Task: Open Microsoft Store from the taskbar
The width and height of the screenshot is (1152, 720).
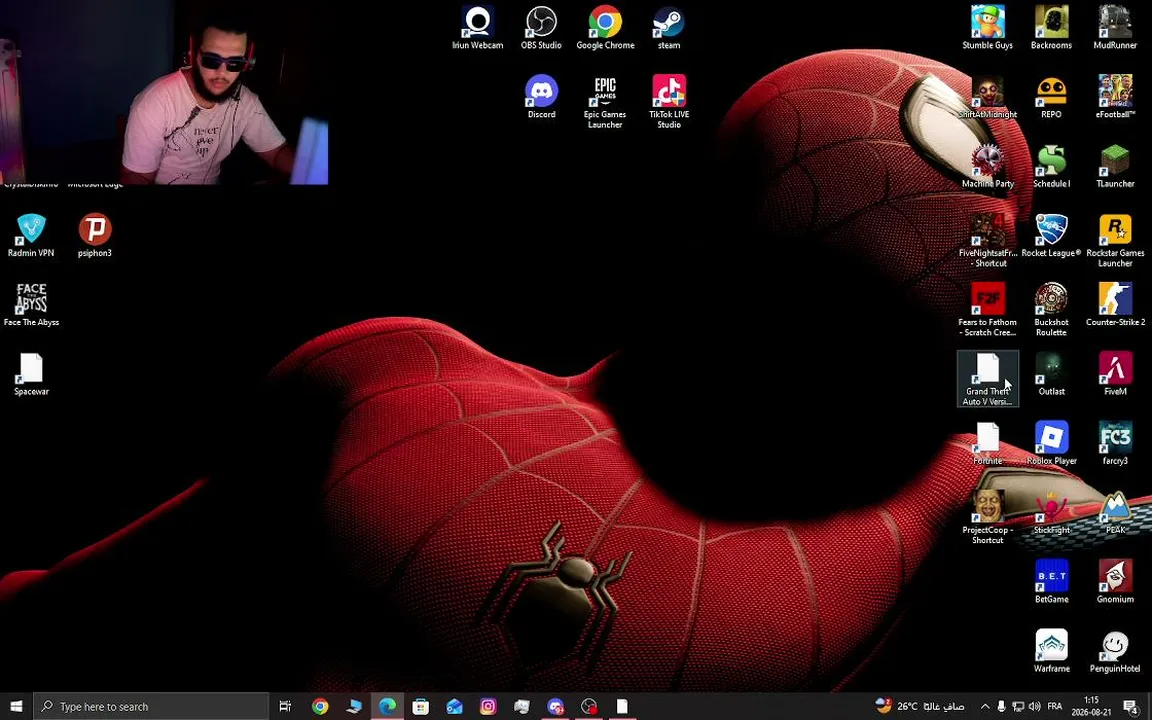Action: 421,706
